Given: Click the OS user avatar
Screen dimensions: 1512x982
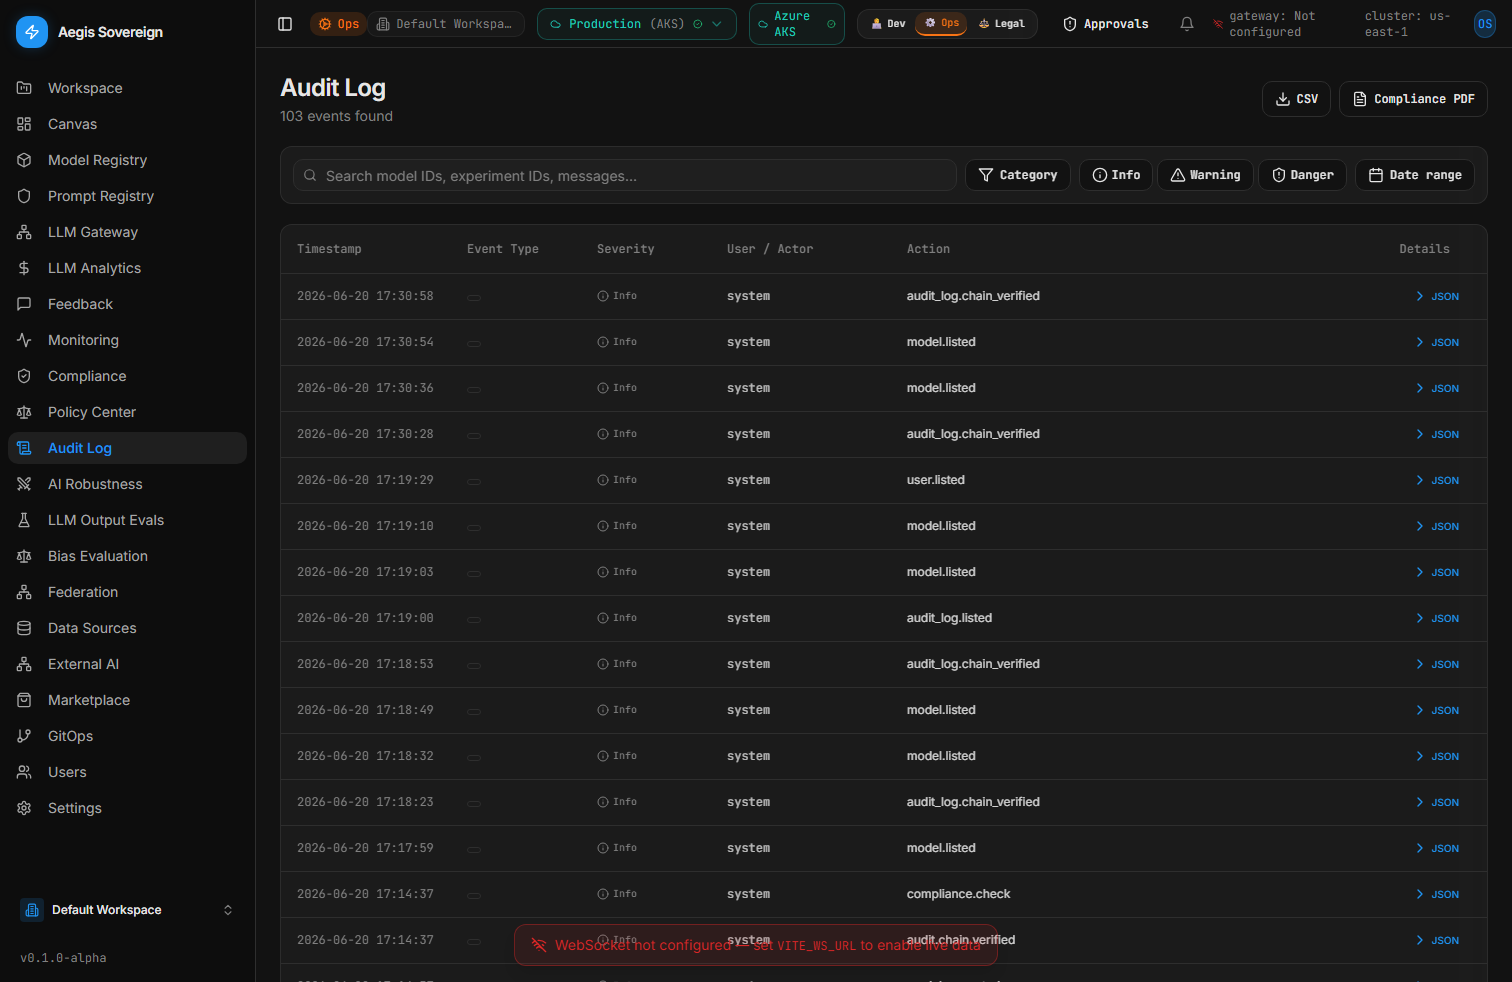Looking at the screenshot, I should coord(1485,24).
